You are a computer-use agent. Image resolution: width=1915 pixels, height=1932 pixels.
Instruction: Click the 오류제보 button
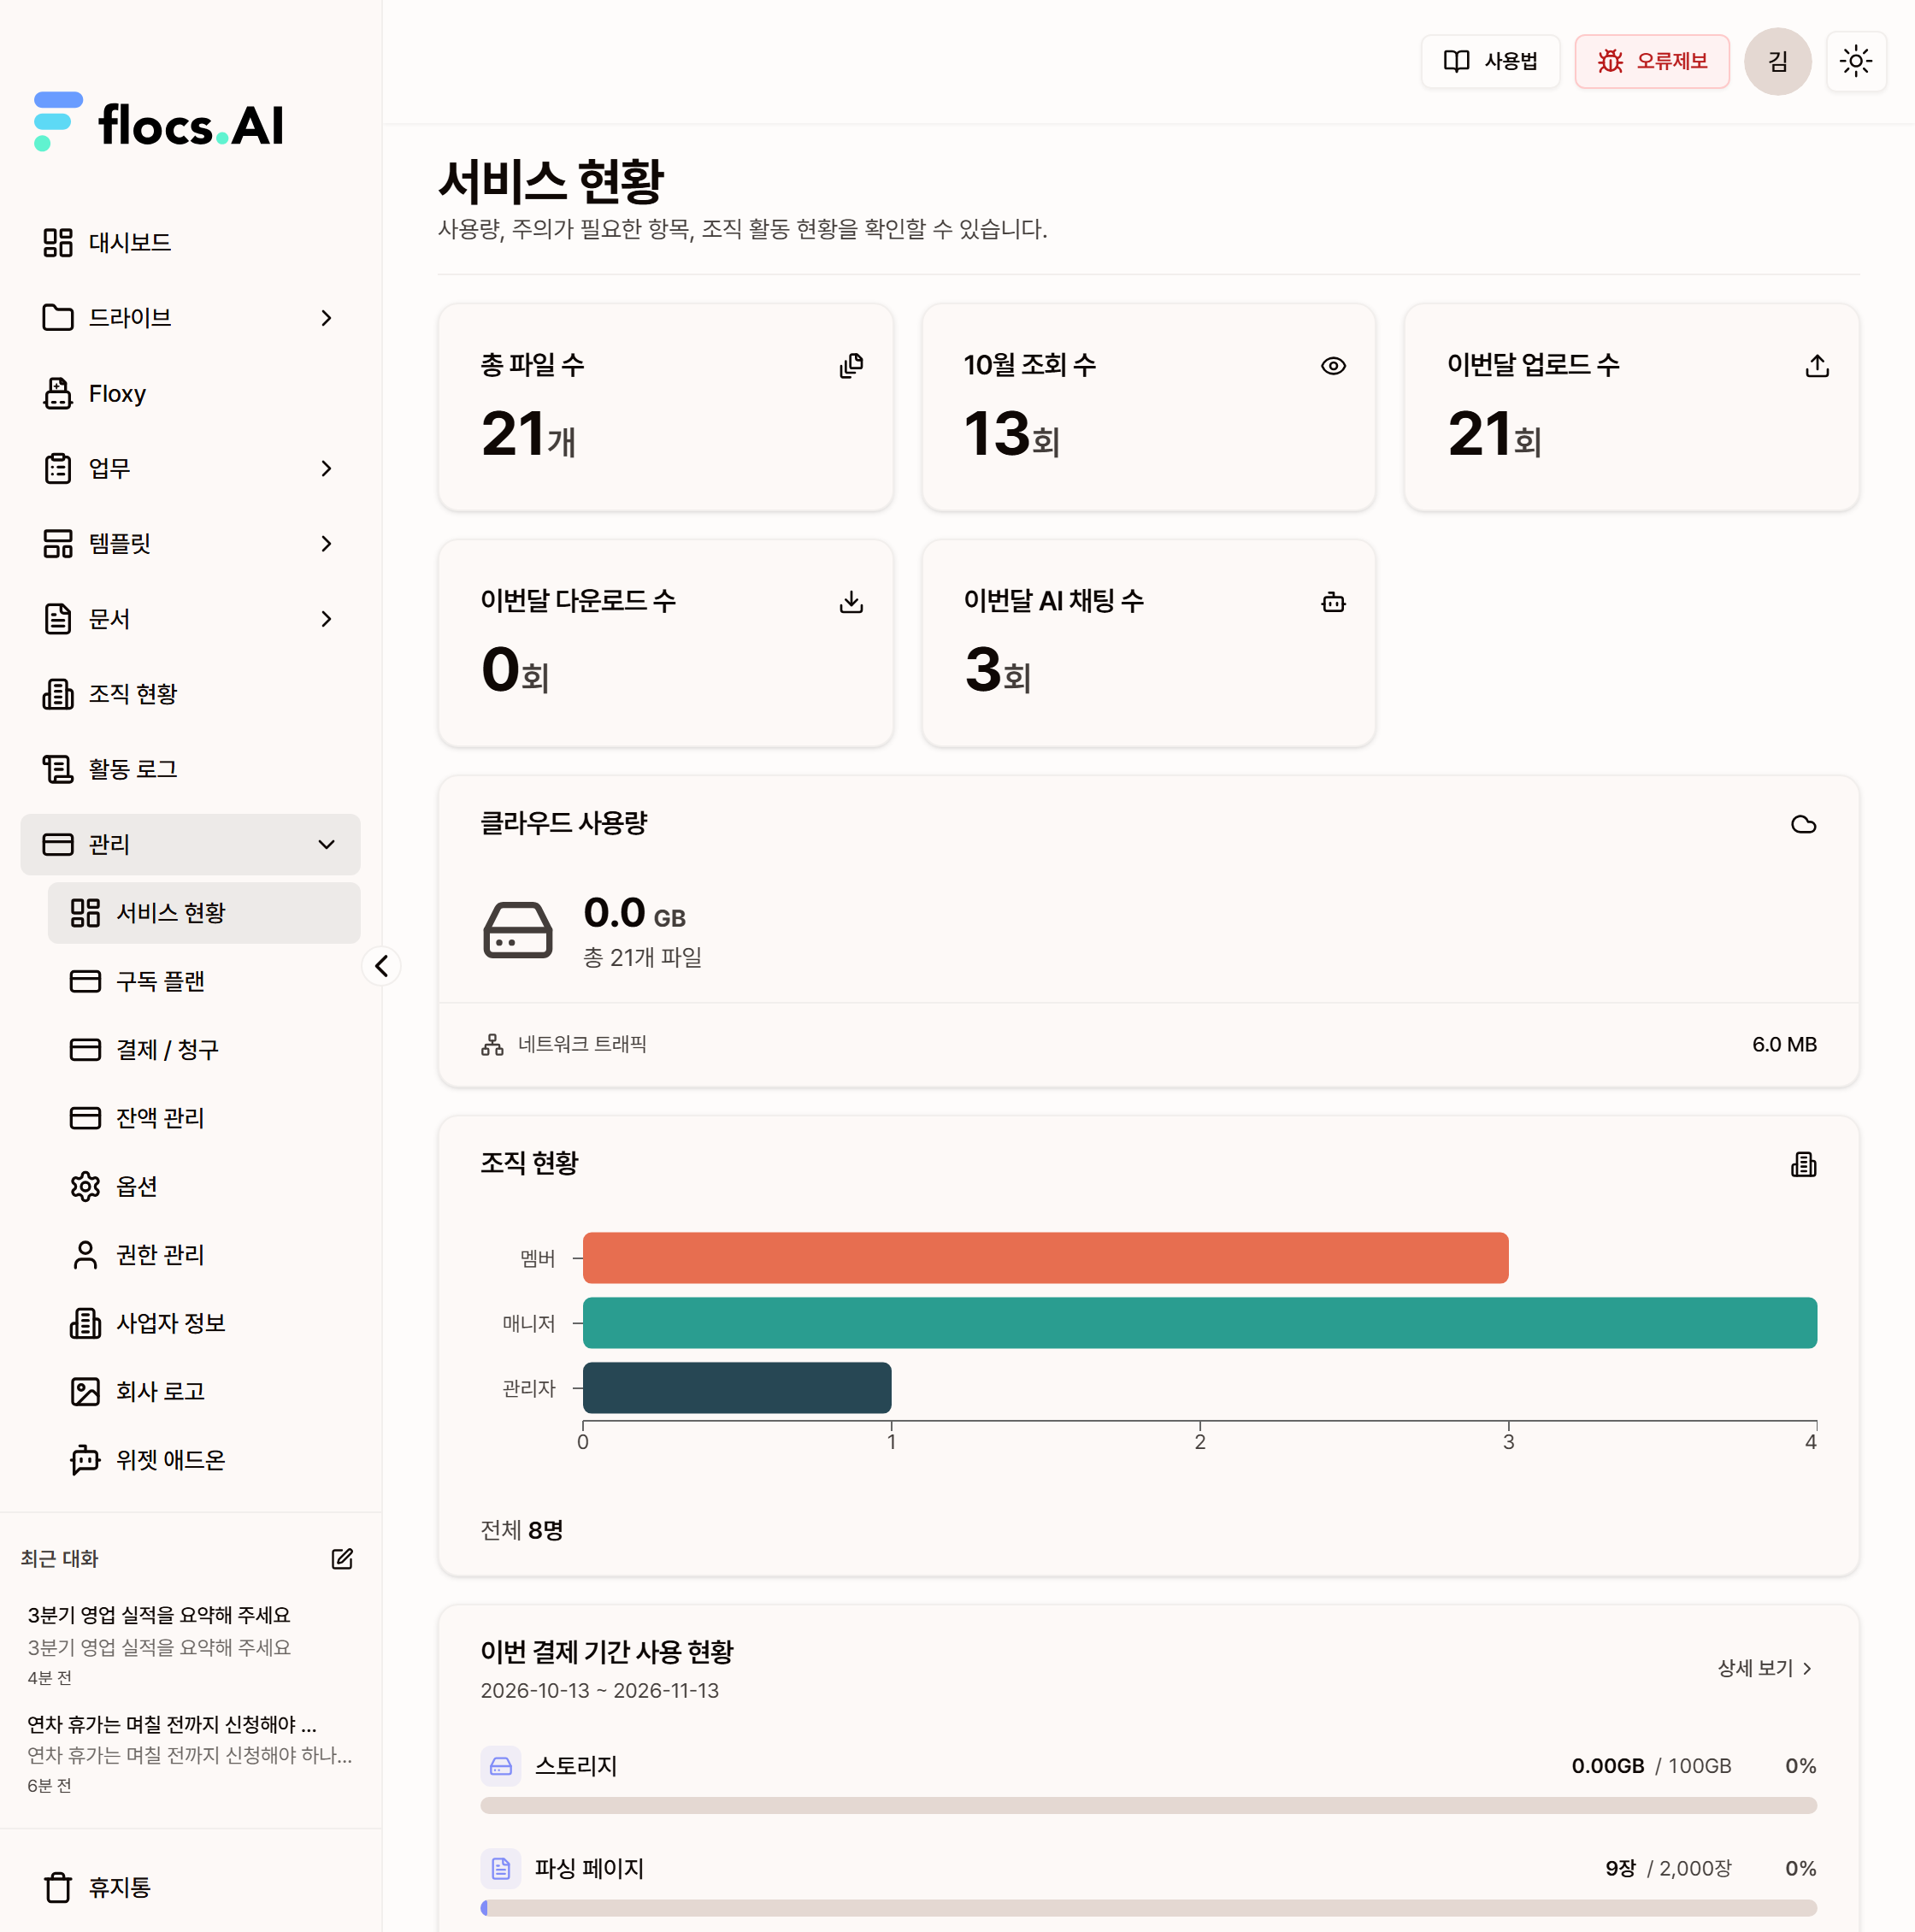pyautogui.click(x=1651, y=62)
